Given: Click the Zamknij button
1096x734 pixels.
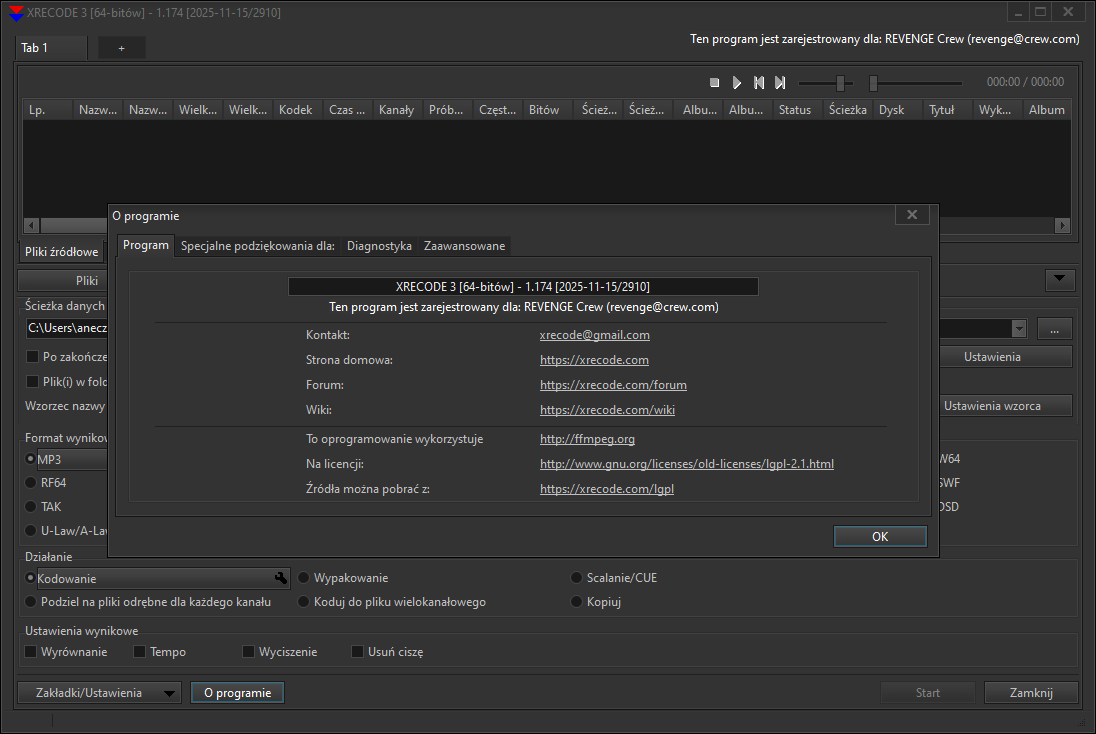Looking at the screenshot, I should pyautogui.click(x=1031, y=693).
